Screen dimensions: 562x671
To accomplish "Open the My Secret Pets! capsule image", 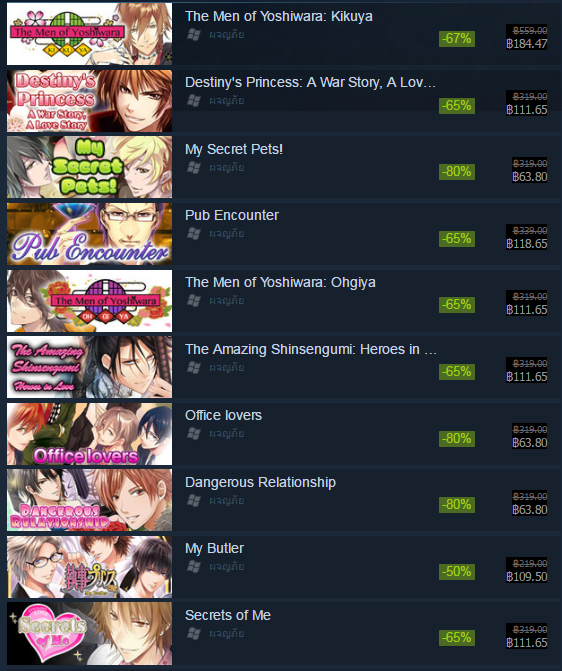I will coord(89,167).
